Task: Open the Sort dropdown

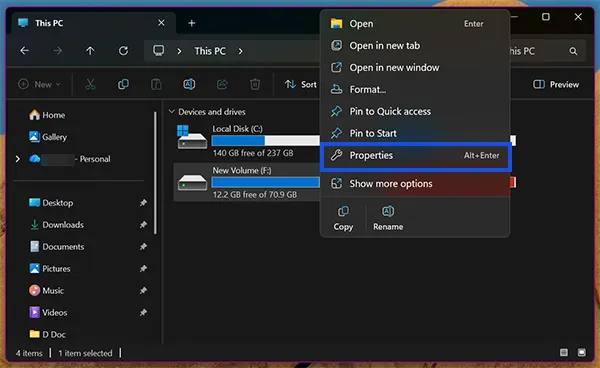Action: tap(301, 84)
